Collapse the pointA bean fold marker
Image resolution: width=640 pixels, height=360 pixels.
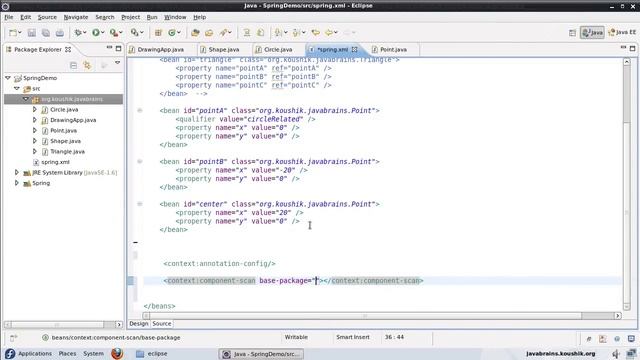point(140,110)
